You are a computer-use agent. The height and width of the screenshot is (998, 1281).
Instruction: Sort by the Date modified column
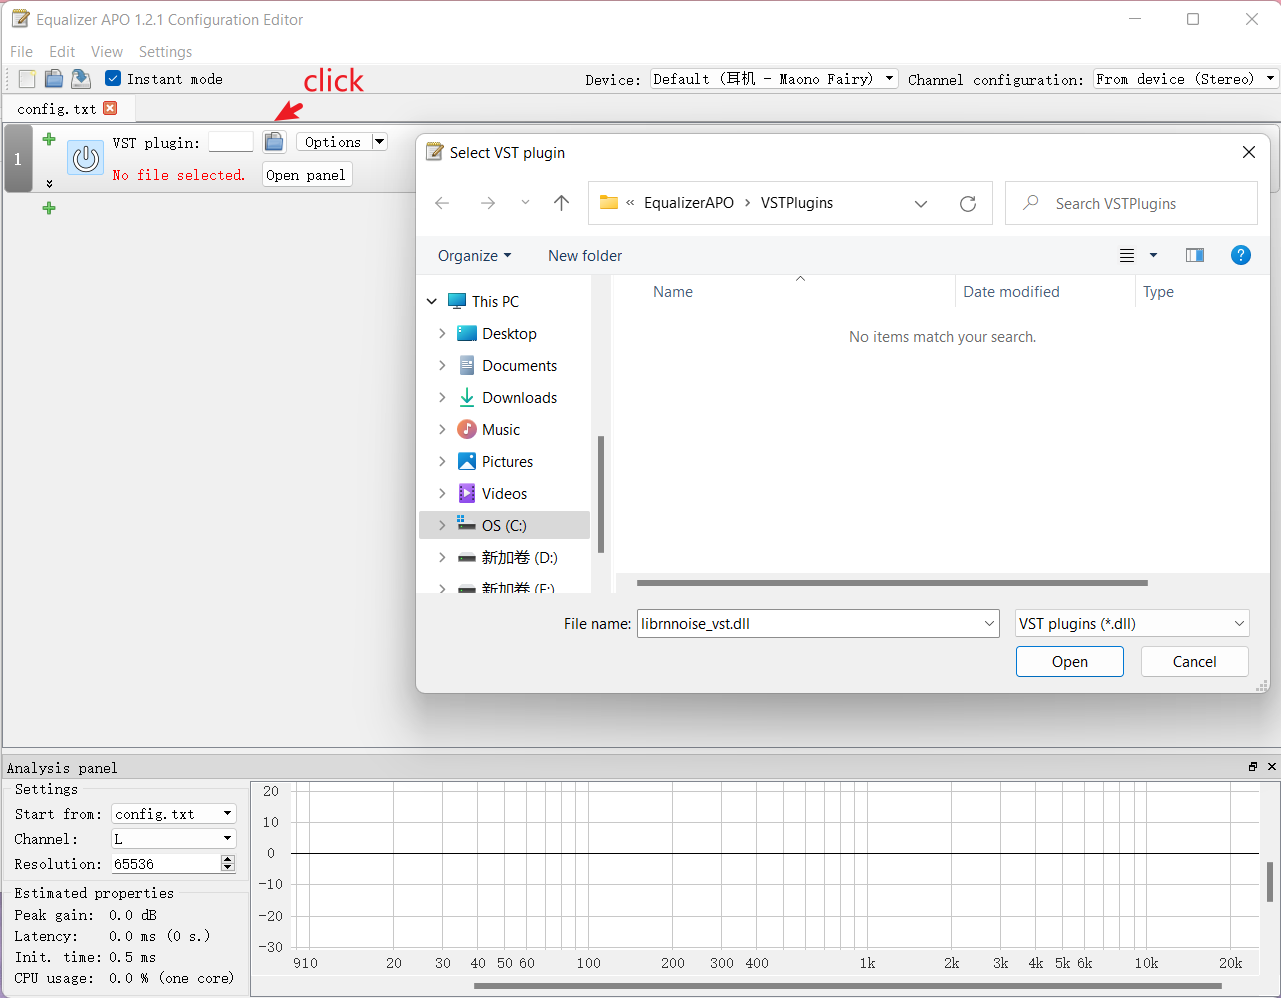(1011, 292)
